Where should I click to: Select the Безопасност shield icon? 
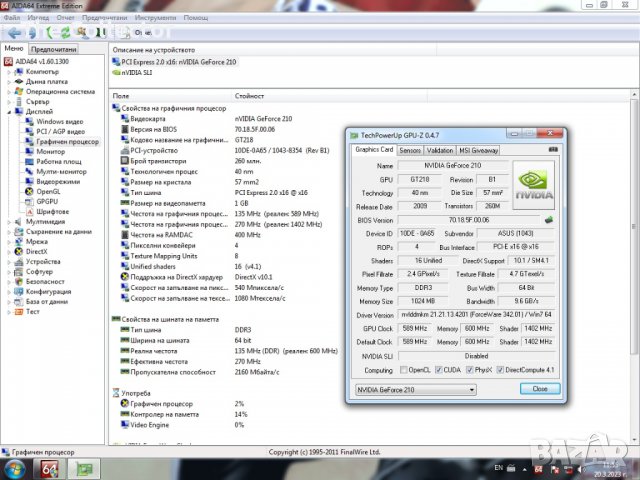coord(19,281)
